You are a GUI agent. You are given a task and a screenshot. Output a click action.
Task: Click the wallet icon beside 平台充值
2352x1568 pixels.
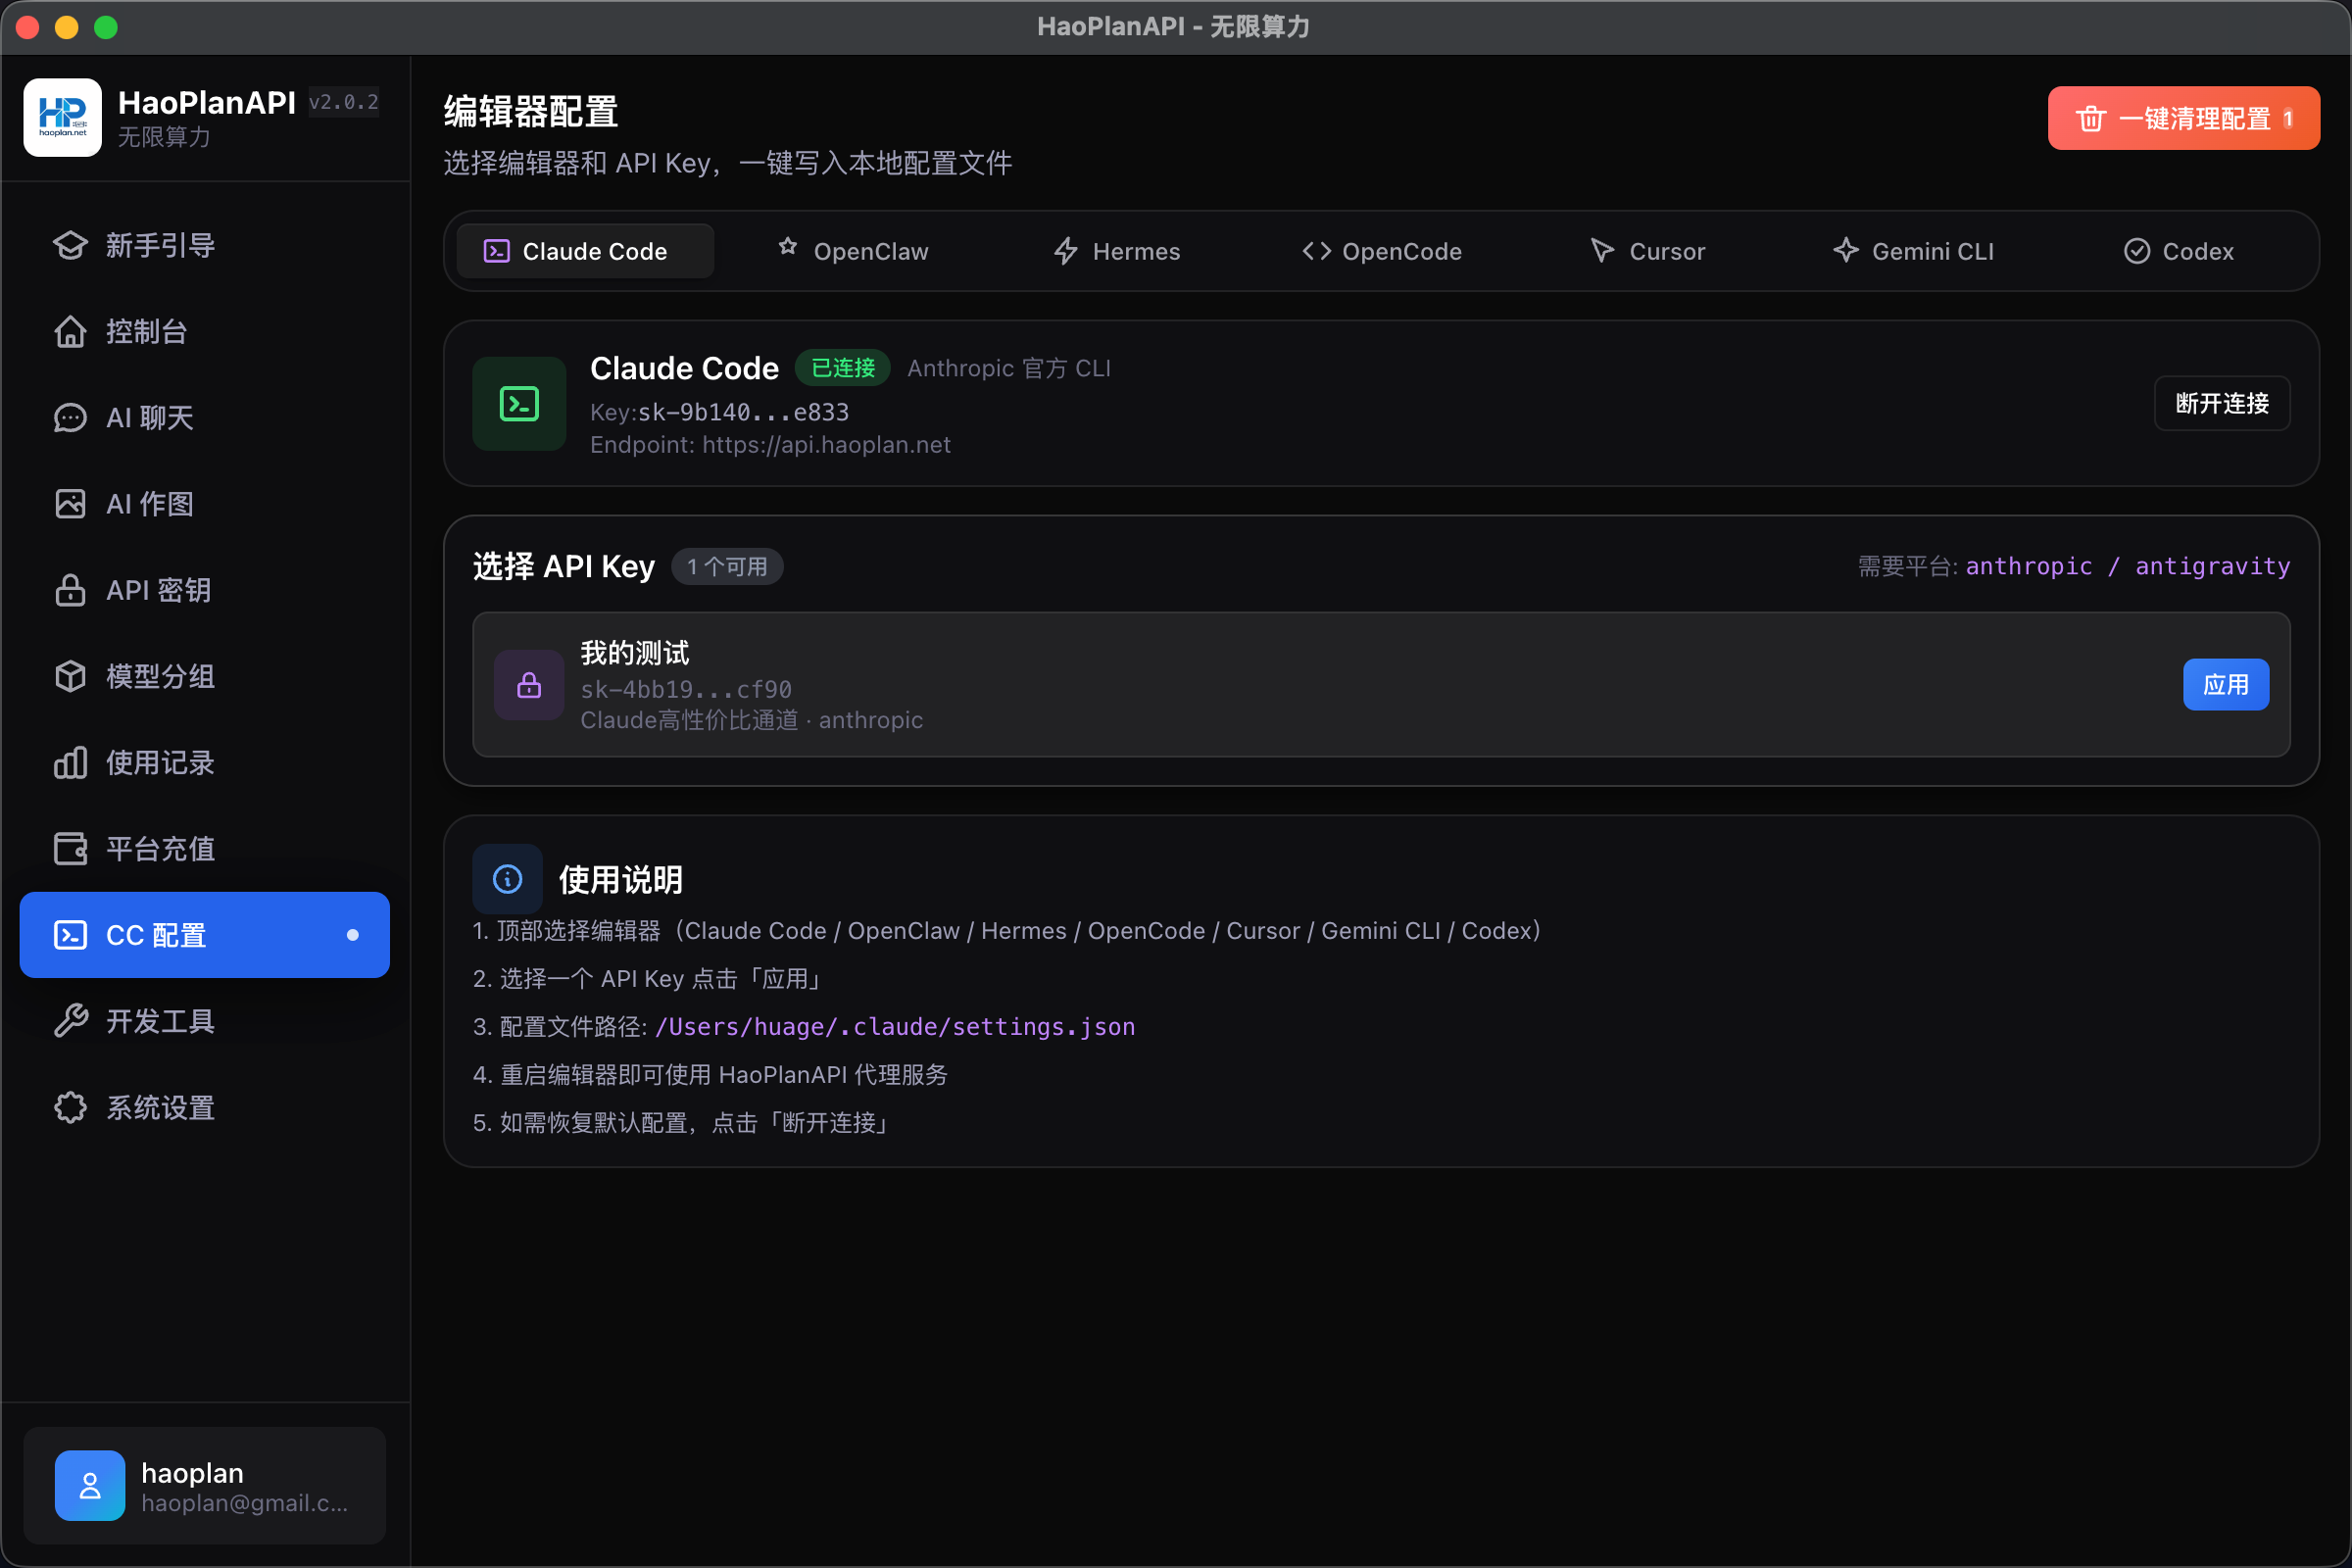70,849
